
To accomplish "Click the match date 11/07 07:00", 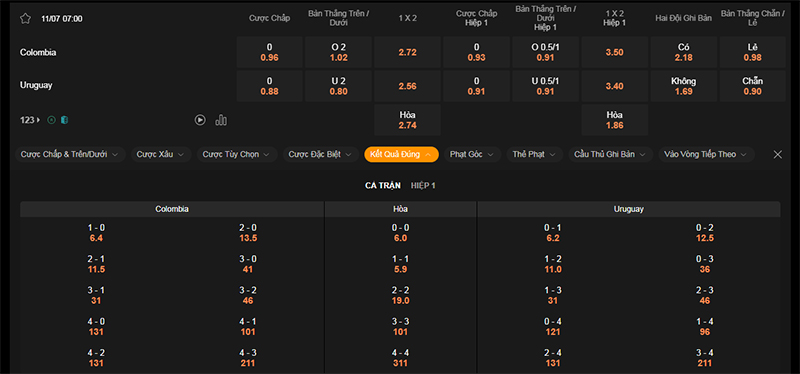I will (62, 19).
